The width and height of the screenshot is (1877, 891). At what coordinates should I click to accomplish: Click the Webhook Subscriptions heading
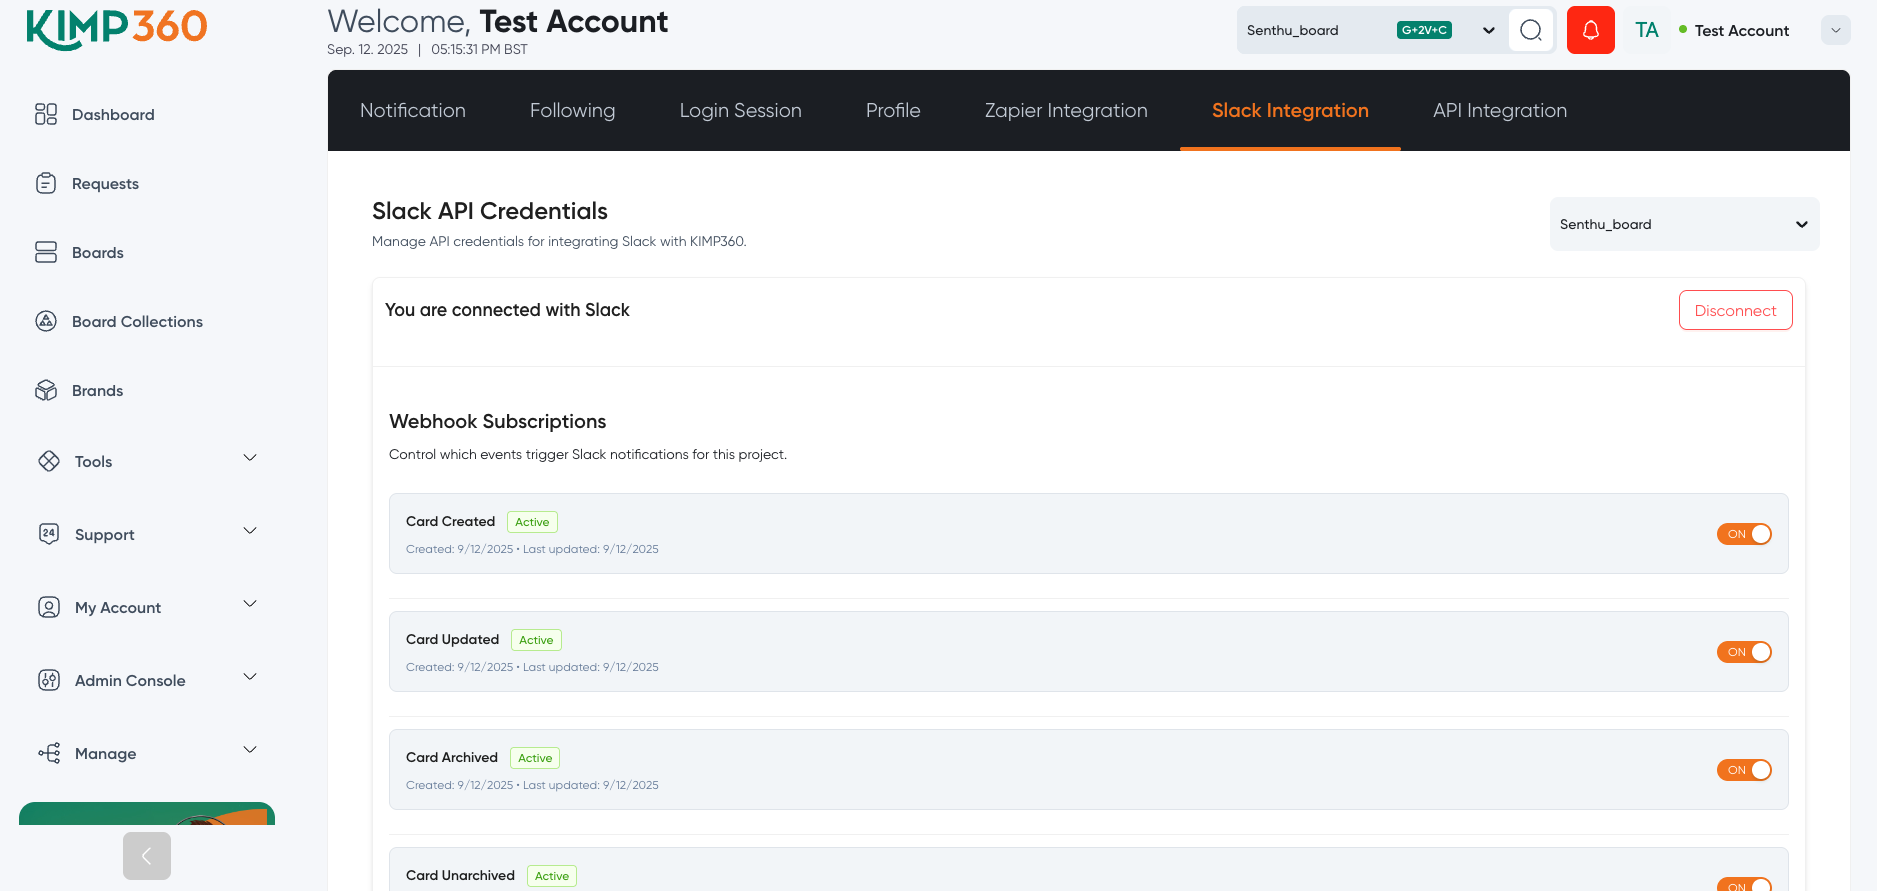[497, 421]
